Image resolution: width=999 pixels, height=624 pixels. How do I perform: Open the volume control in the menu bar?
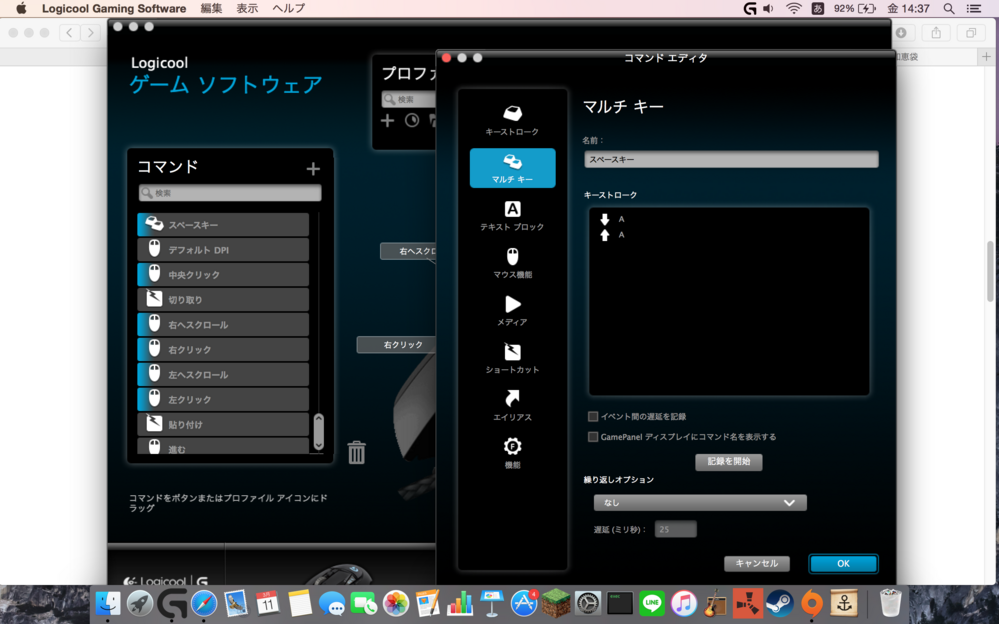click(768, 8)
